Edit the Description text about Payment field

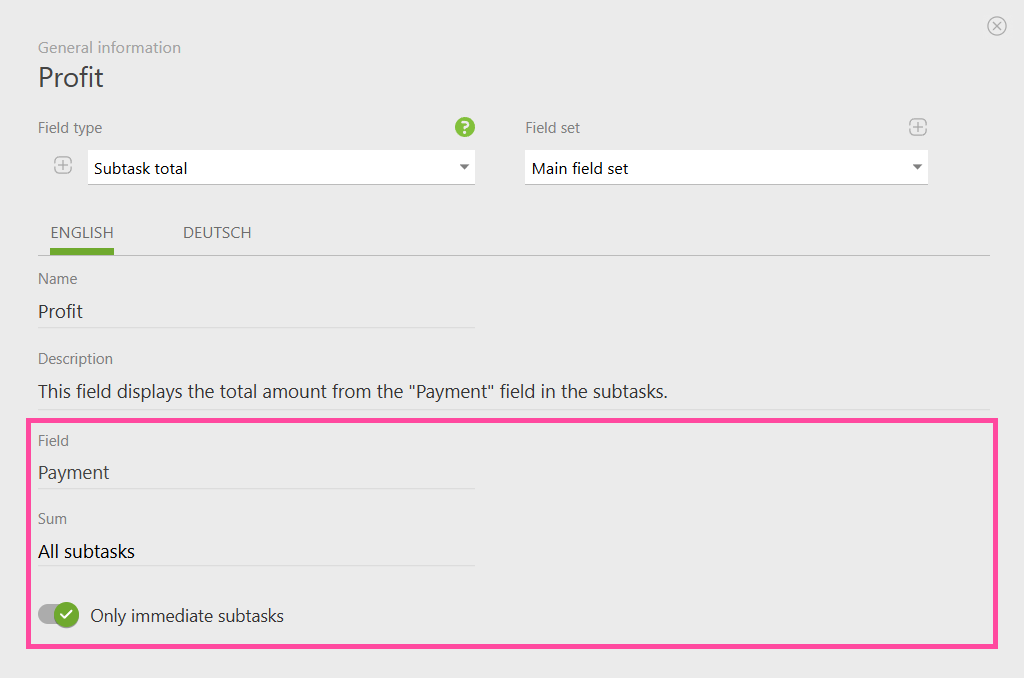[x=514, y=392]
